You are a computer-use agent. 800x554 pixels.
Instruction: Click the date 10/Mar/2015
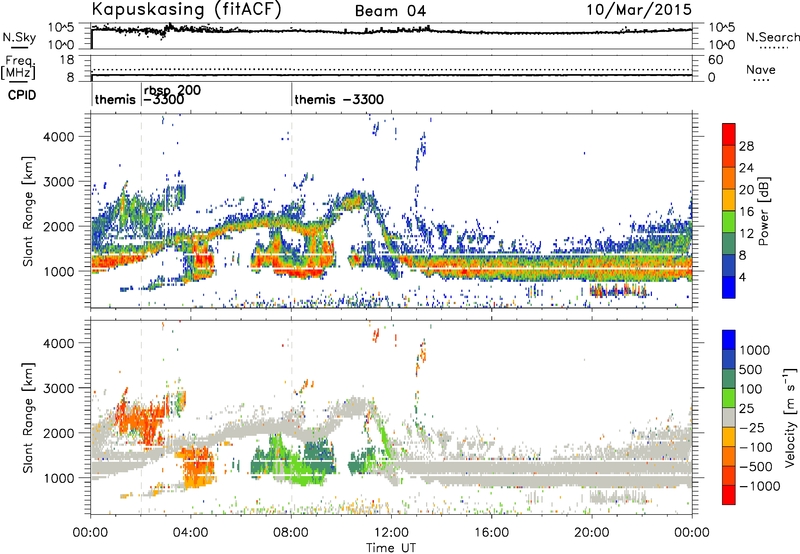[x=639, y=9]
